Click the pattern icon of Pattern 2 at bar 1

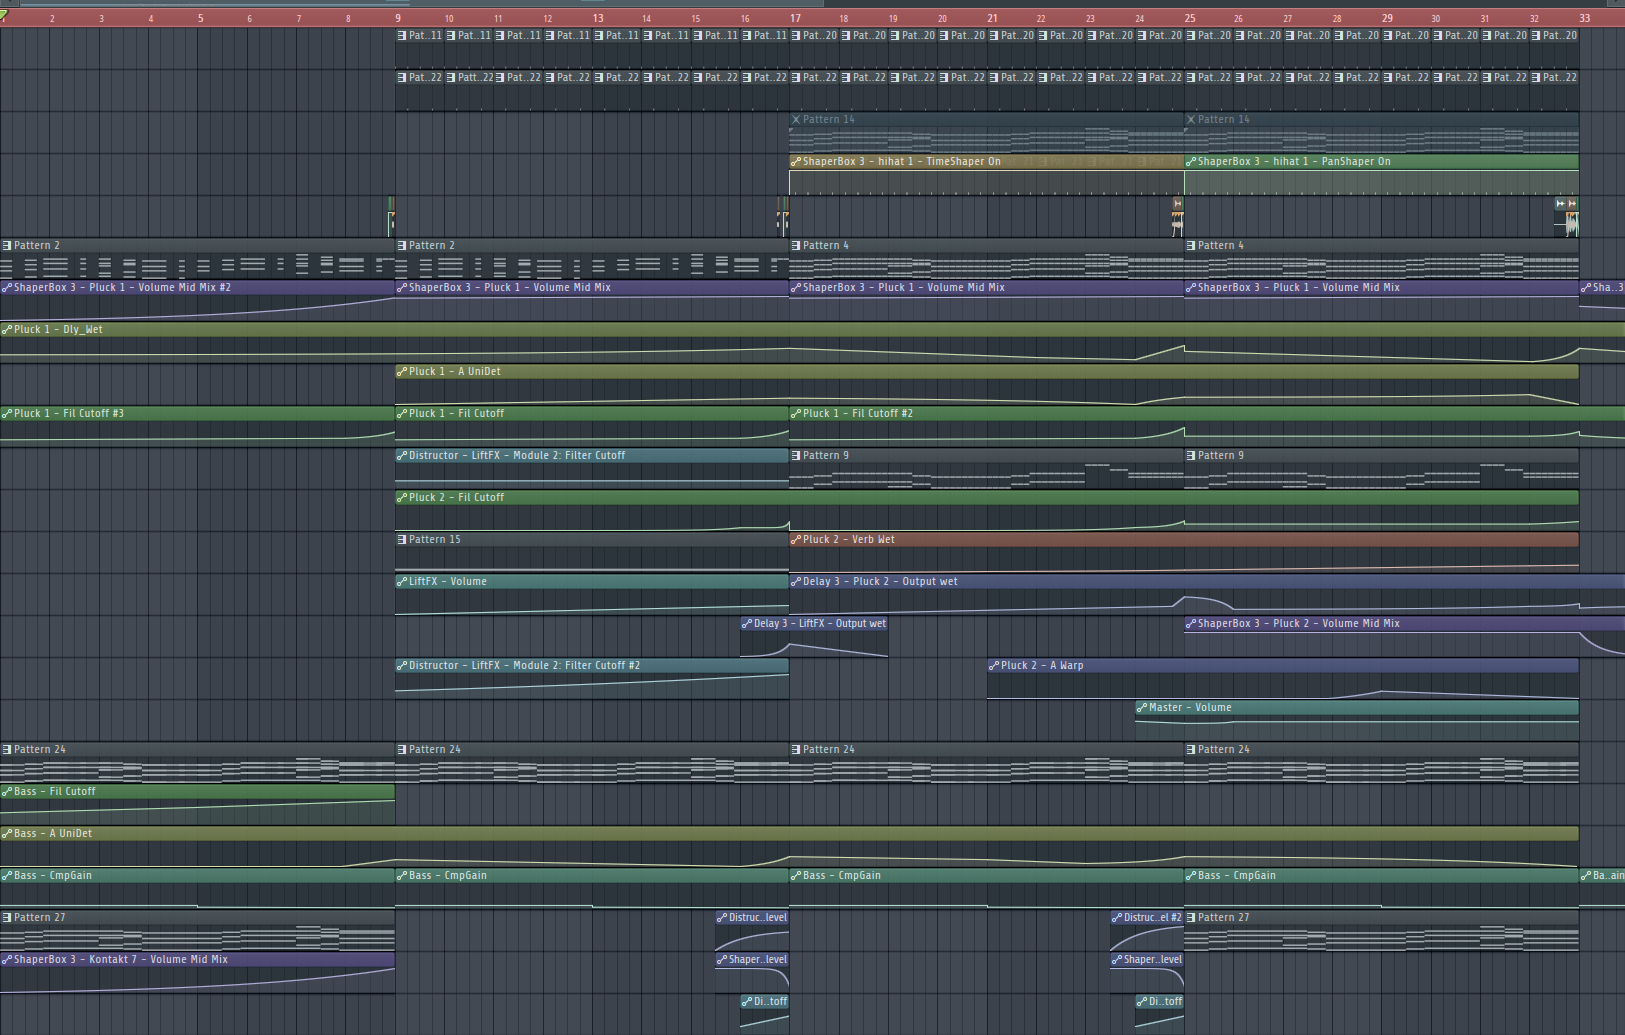point(7,245)
